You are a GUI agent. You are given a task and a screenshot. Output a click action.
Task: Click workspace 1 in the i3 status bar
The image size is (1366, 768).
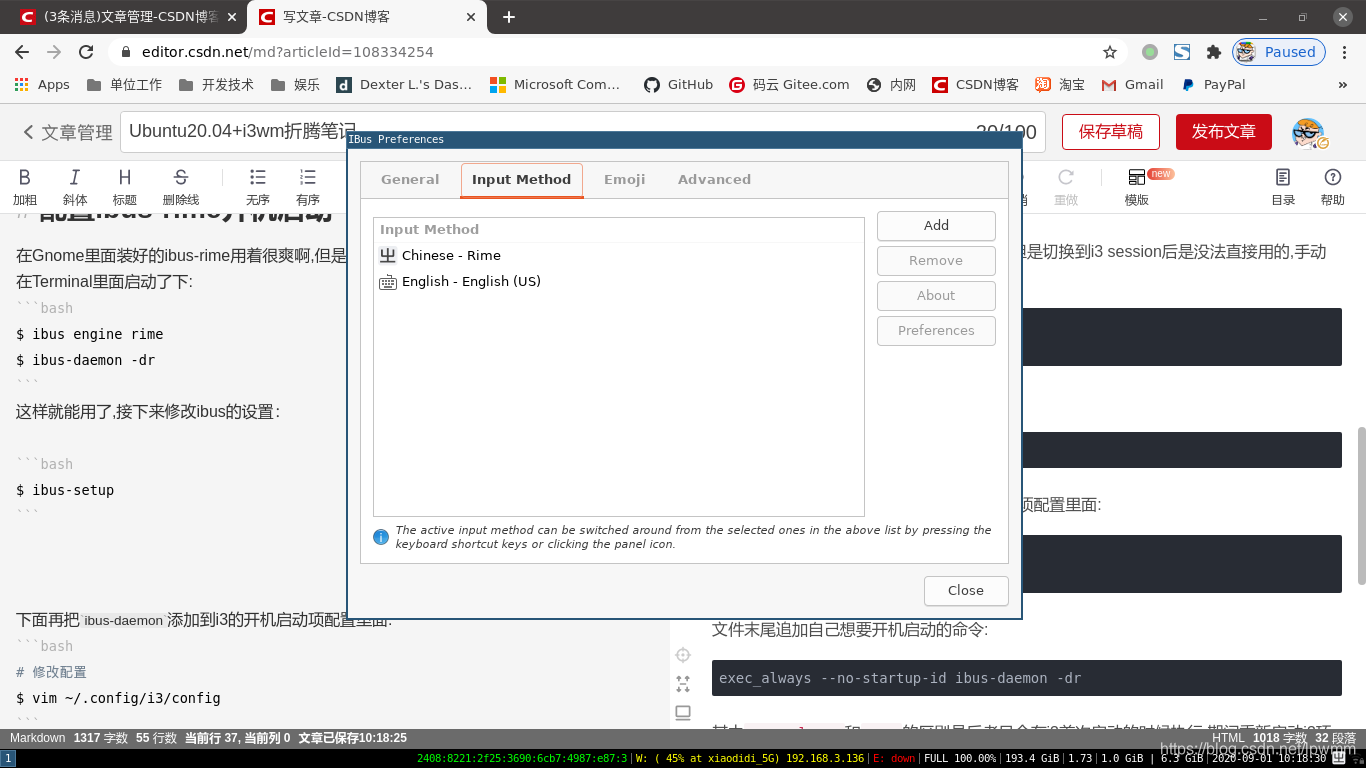pos(8,759)
